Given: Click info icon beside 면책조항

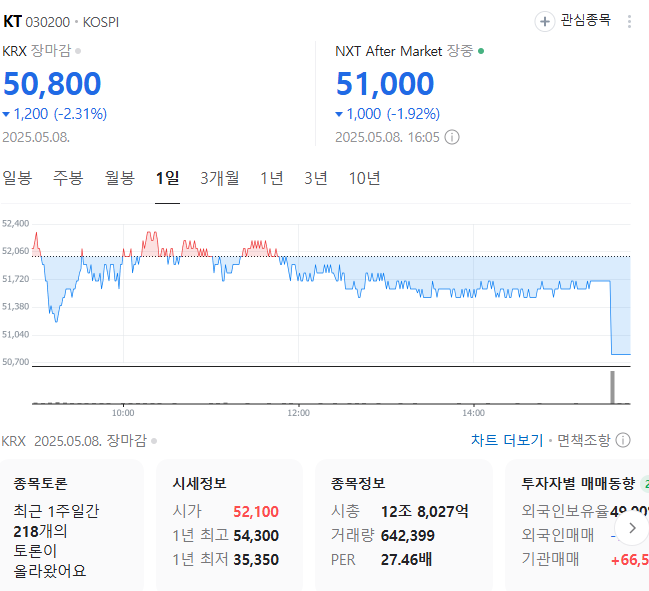Looking at the screenshot, I should pos(623,440).
